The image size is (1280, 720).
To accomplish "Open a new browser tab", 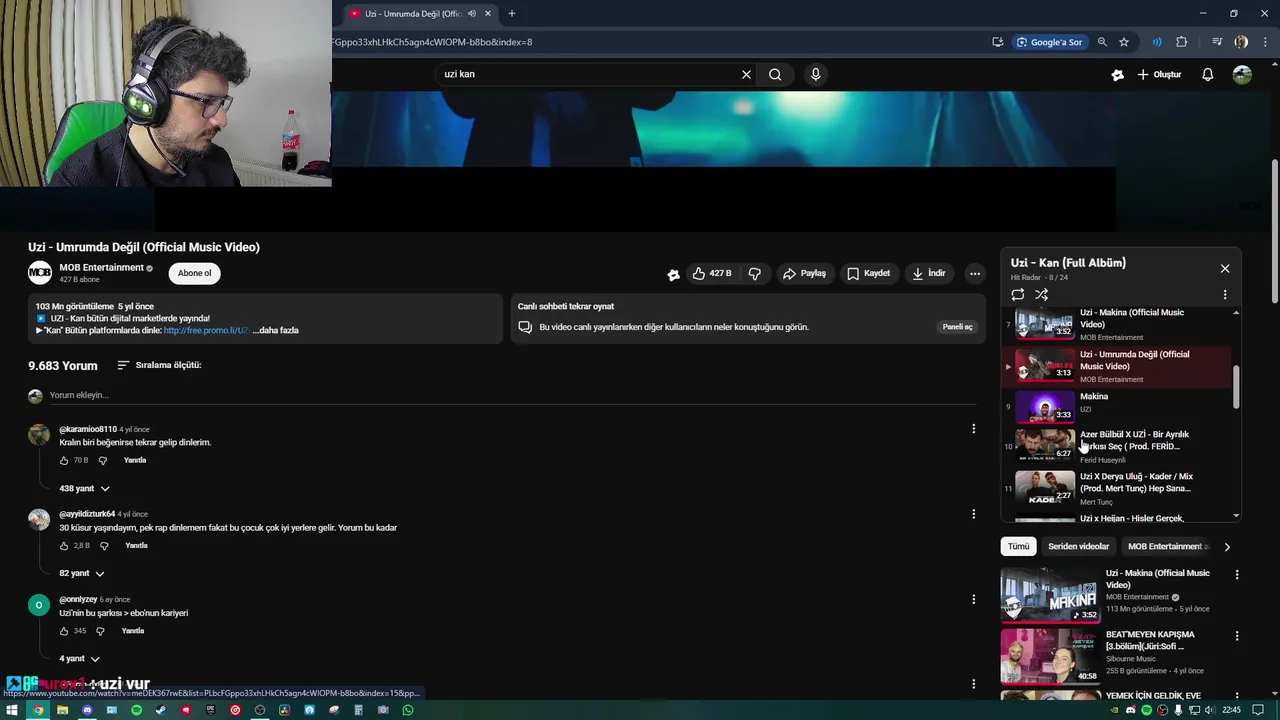I will [512, 14].
